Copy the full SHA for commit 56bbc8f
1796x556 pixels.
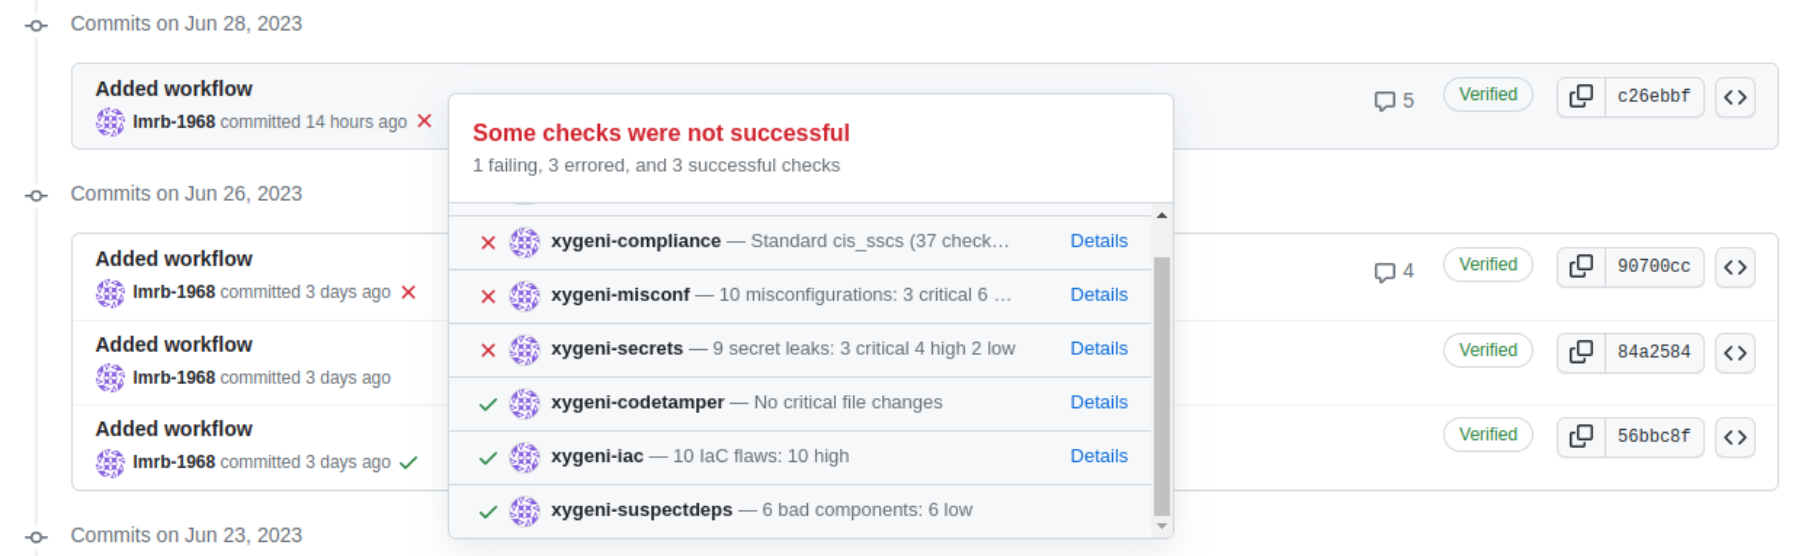pos(1581,437)
